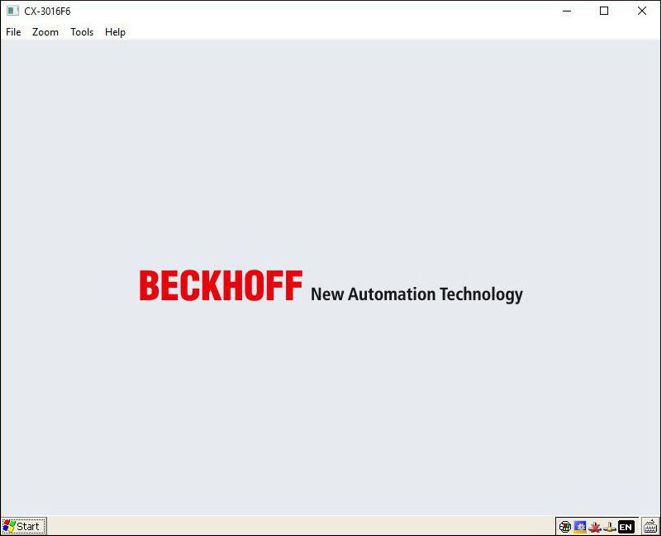This screenshot has height=536, width=661.
Task: Open the Zoom menu
Action: point(46,32)
